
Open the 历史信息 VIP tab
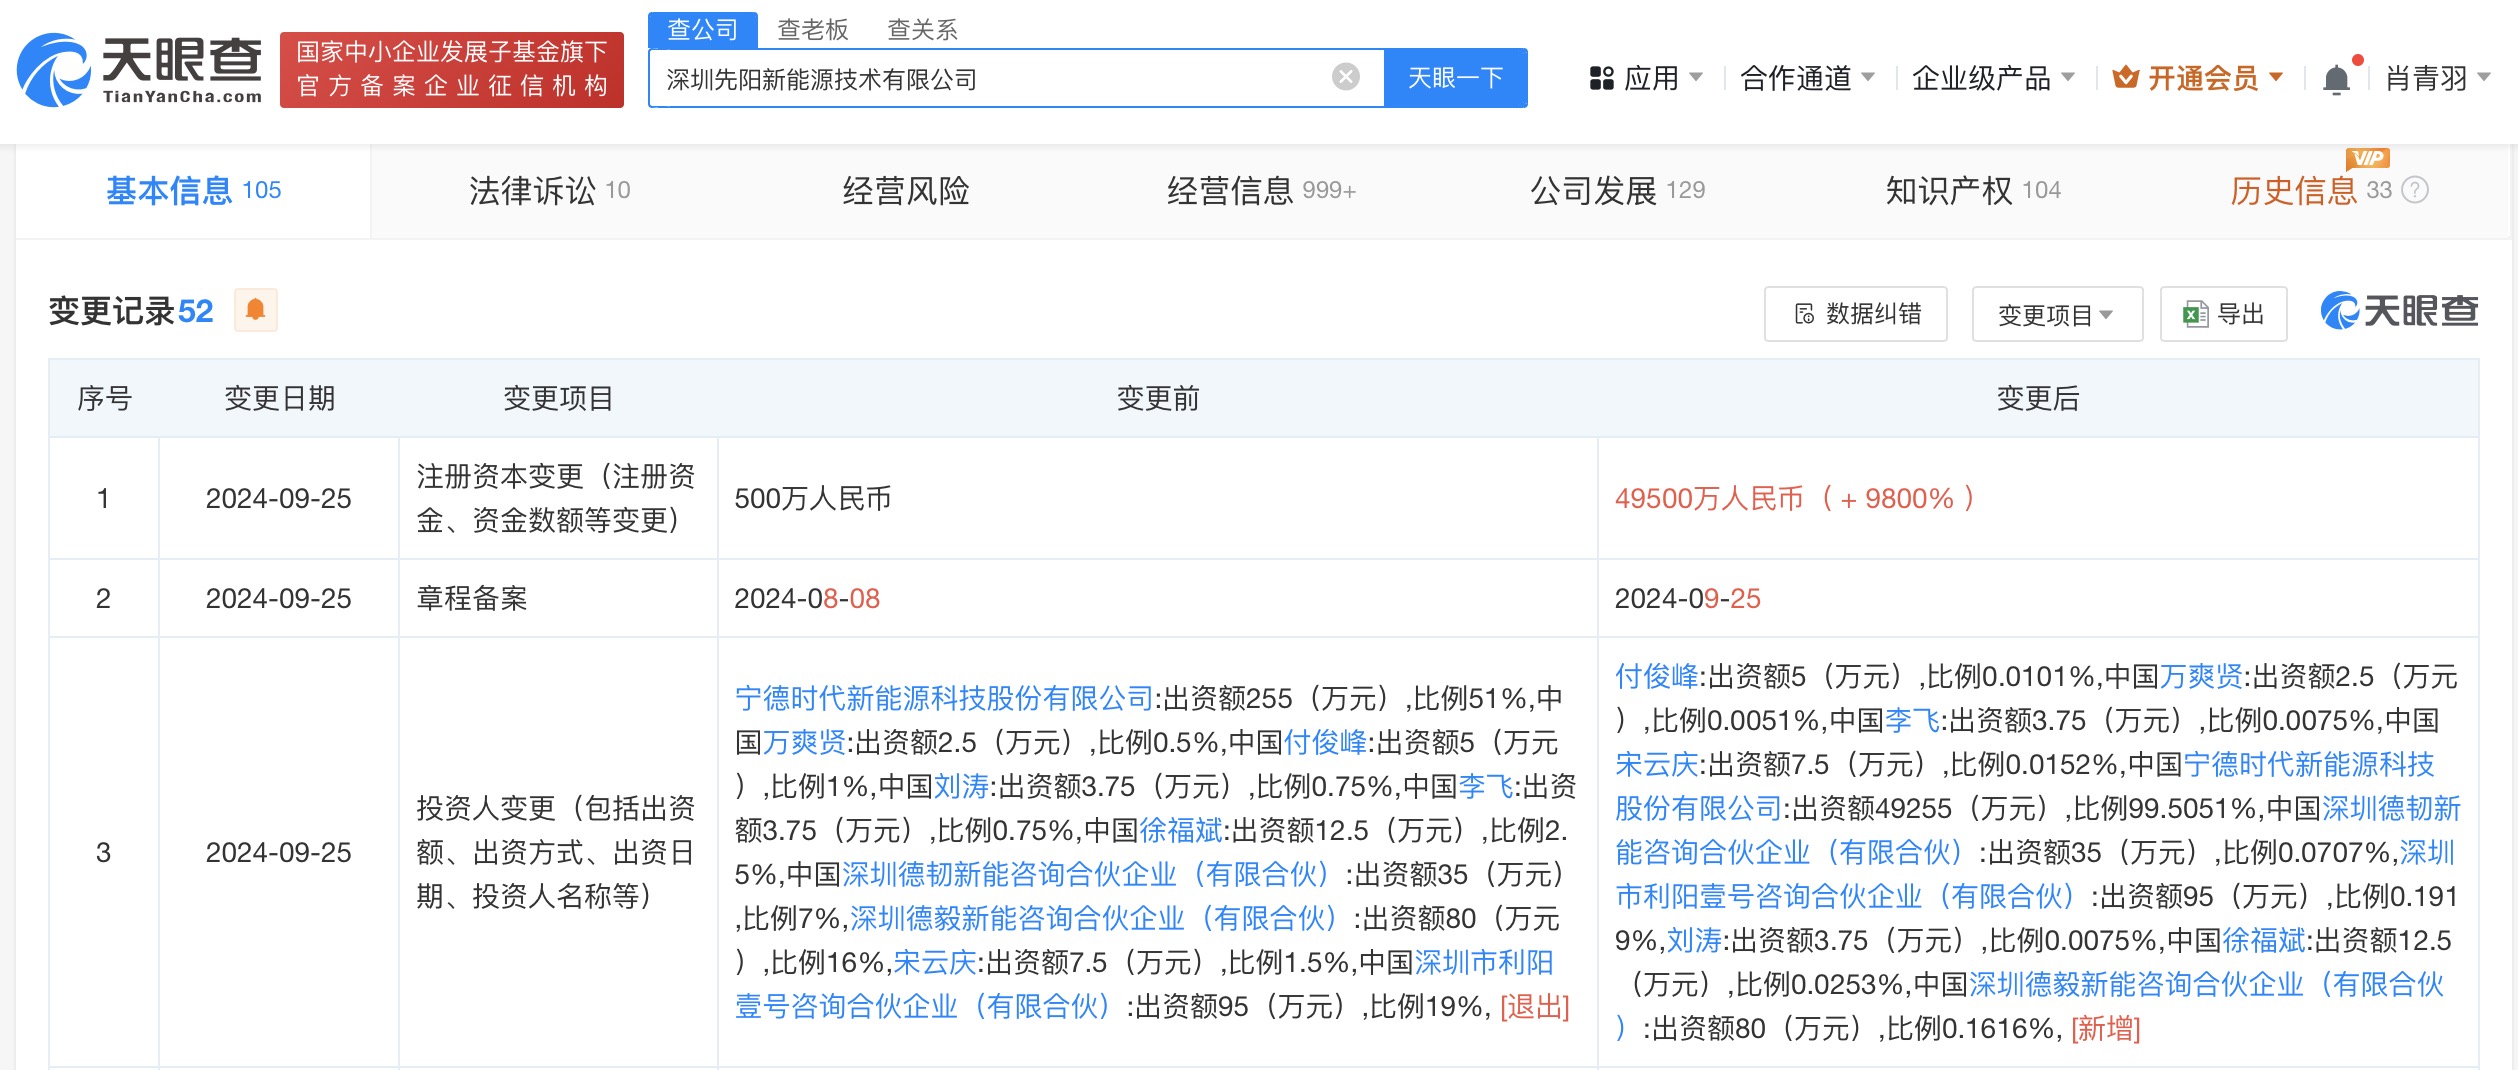pyautogui.click(x=2310, y=190)
